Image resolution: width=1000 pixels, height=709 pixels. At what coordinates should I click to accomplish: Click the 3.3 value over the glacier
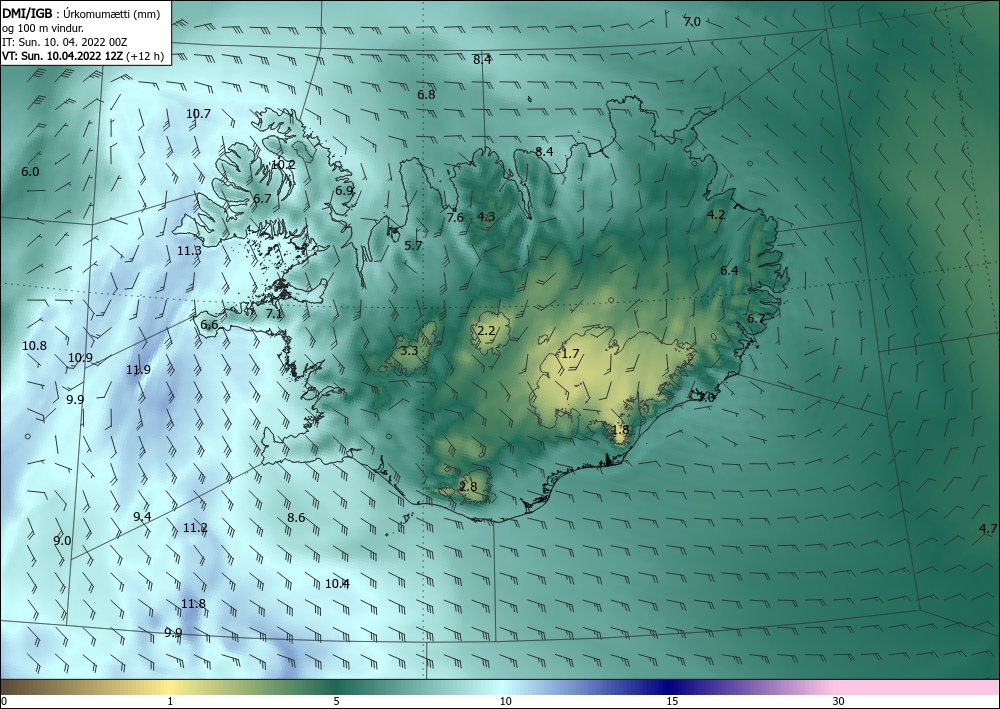(x=409, y=350)
